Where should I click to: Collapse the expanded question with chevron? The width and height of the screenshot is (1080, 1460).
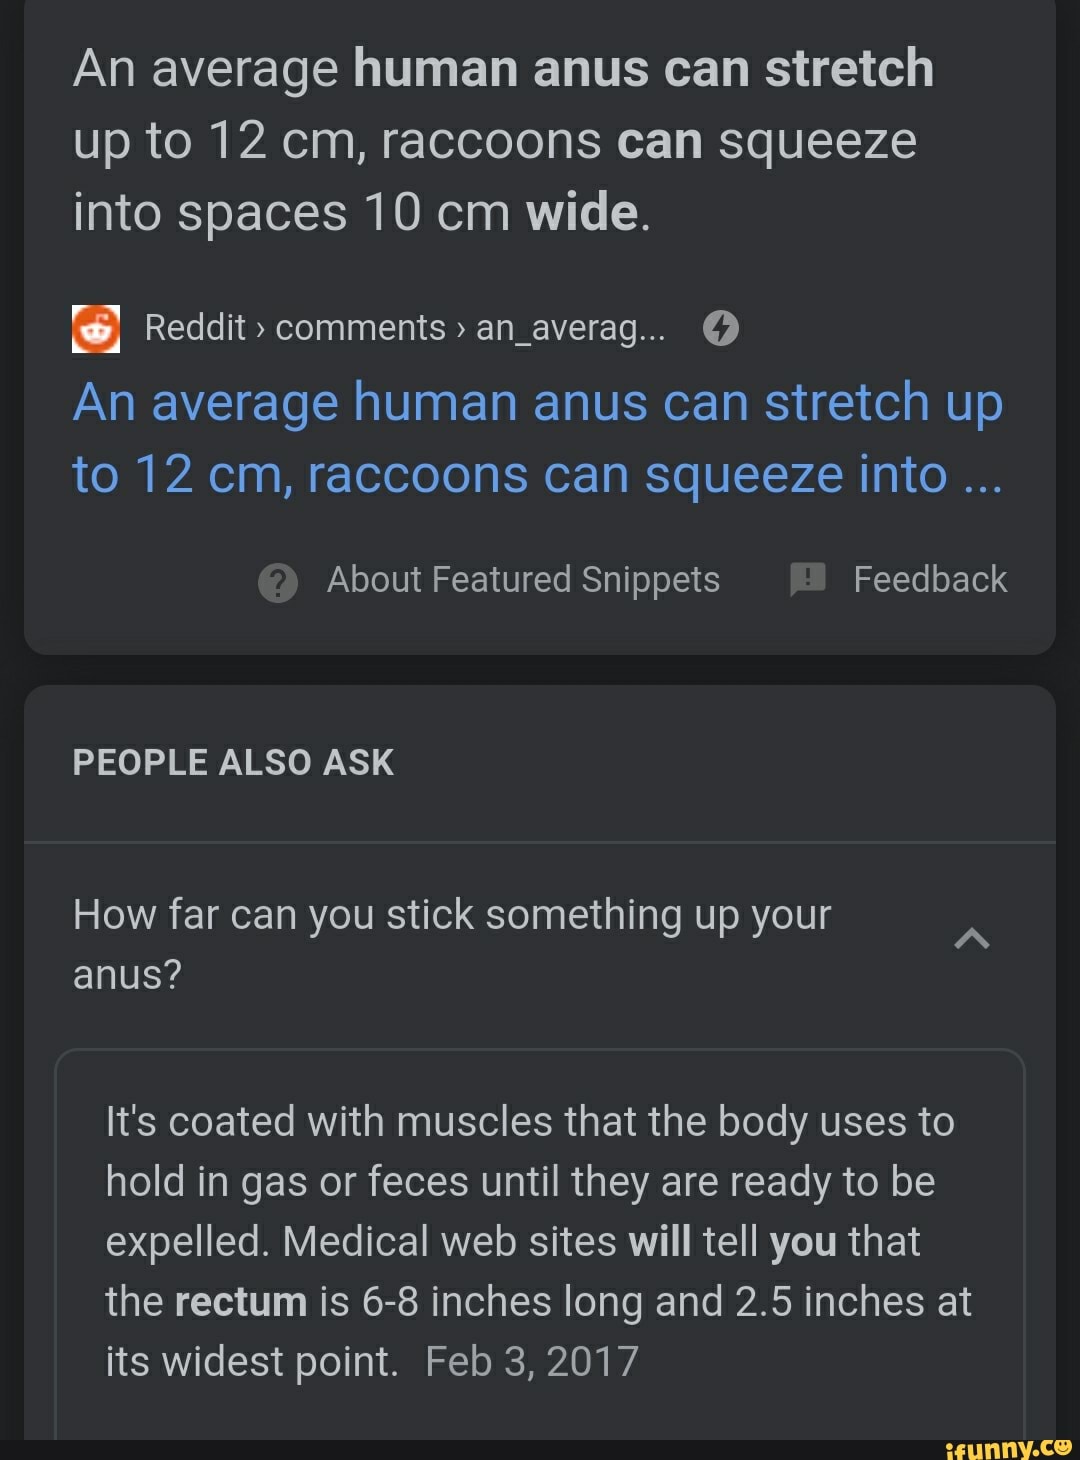pyautogui.click(x=972, y=938)
